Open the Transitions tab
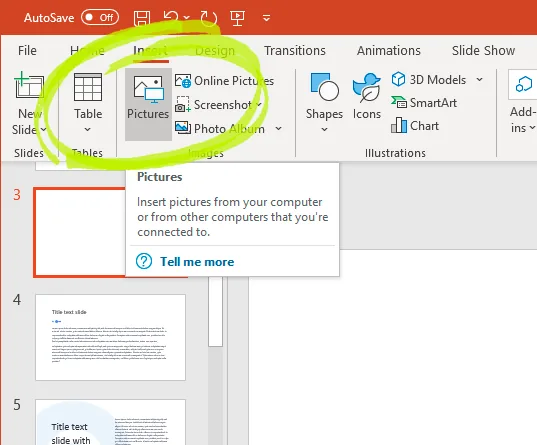This screenshot has height=445, width=537. (295, 51)
